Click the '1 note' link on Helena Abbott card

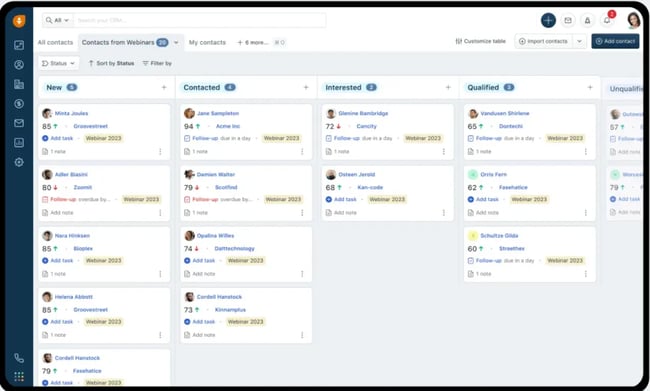pos(54,335)
